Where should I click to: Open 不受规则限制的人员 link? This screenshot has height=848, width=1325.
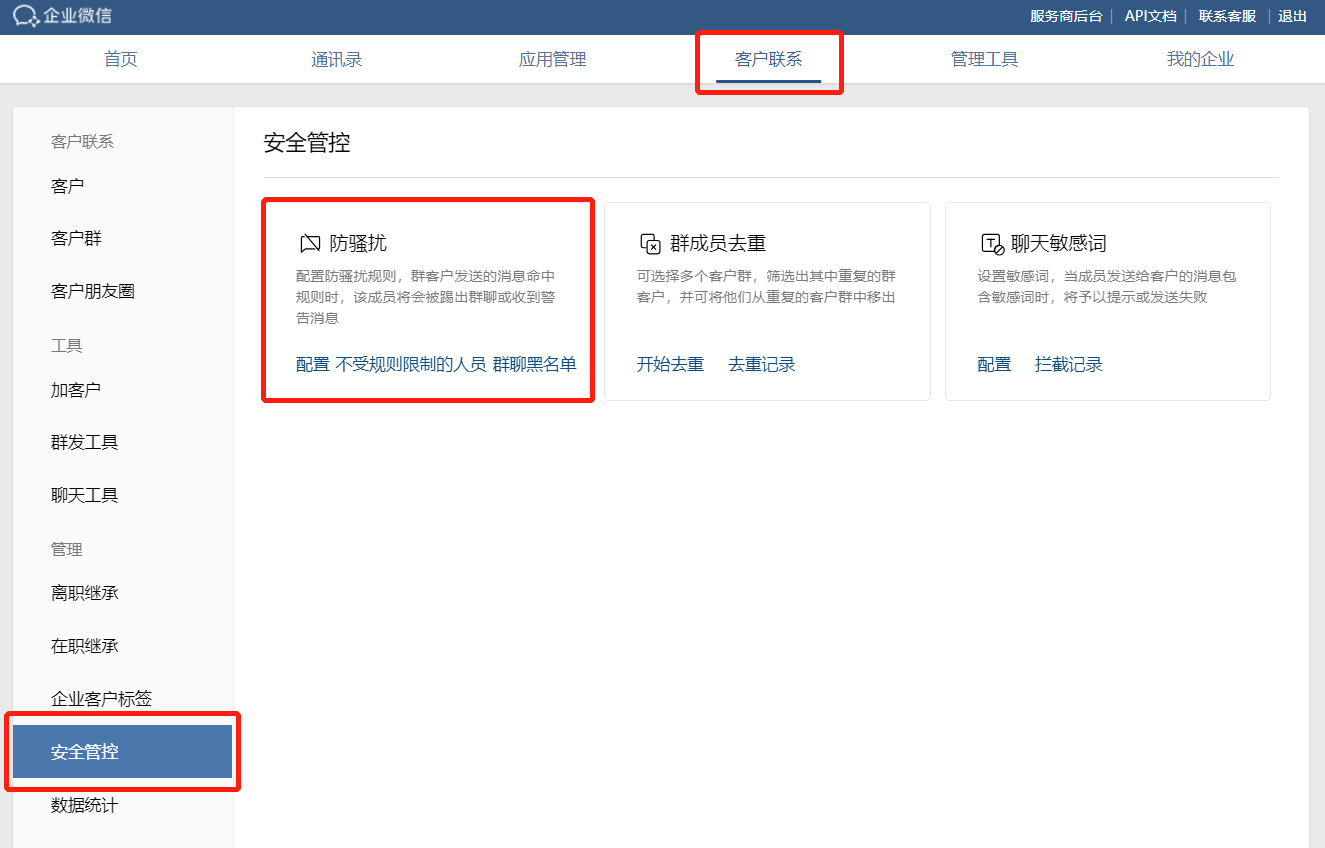(410, 365)
